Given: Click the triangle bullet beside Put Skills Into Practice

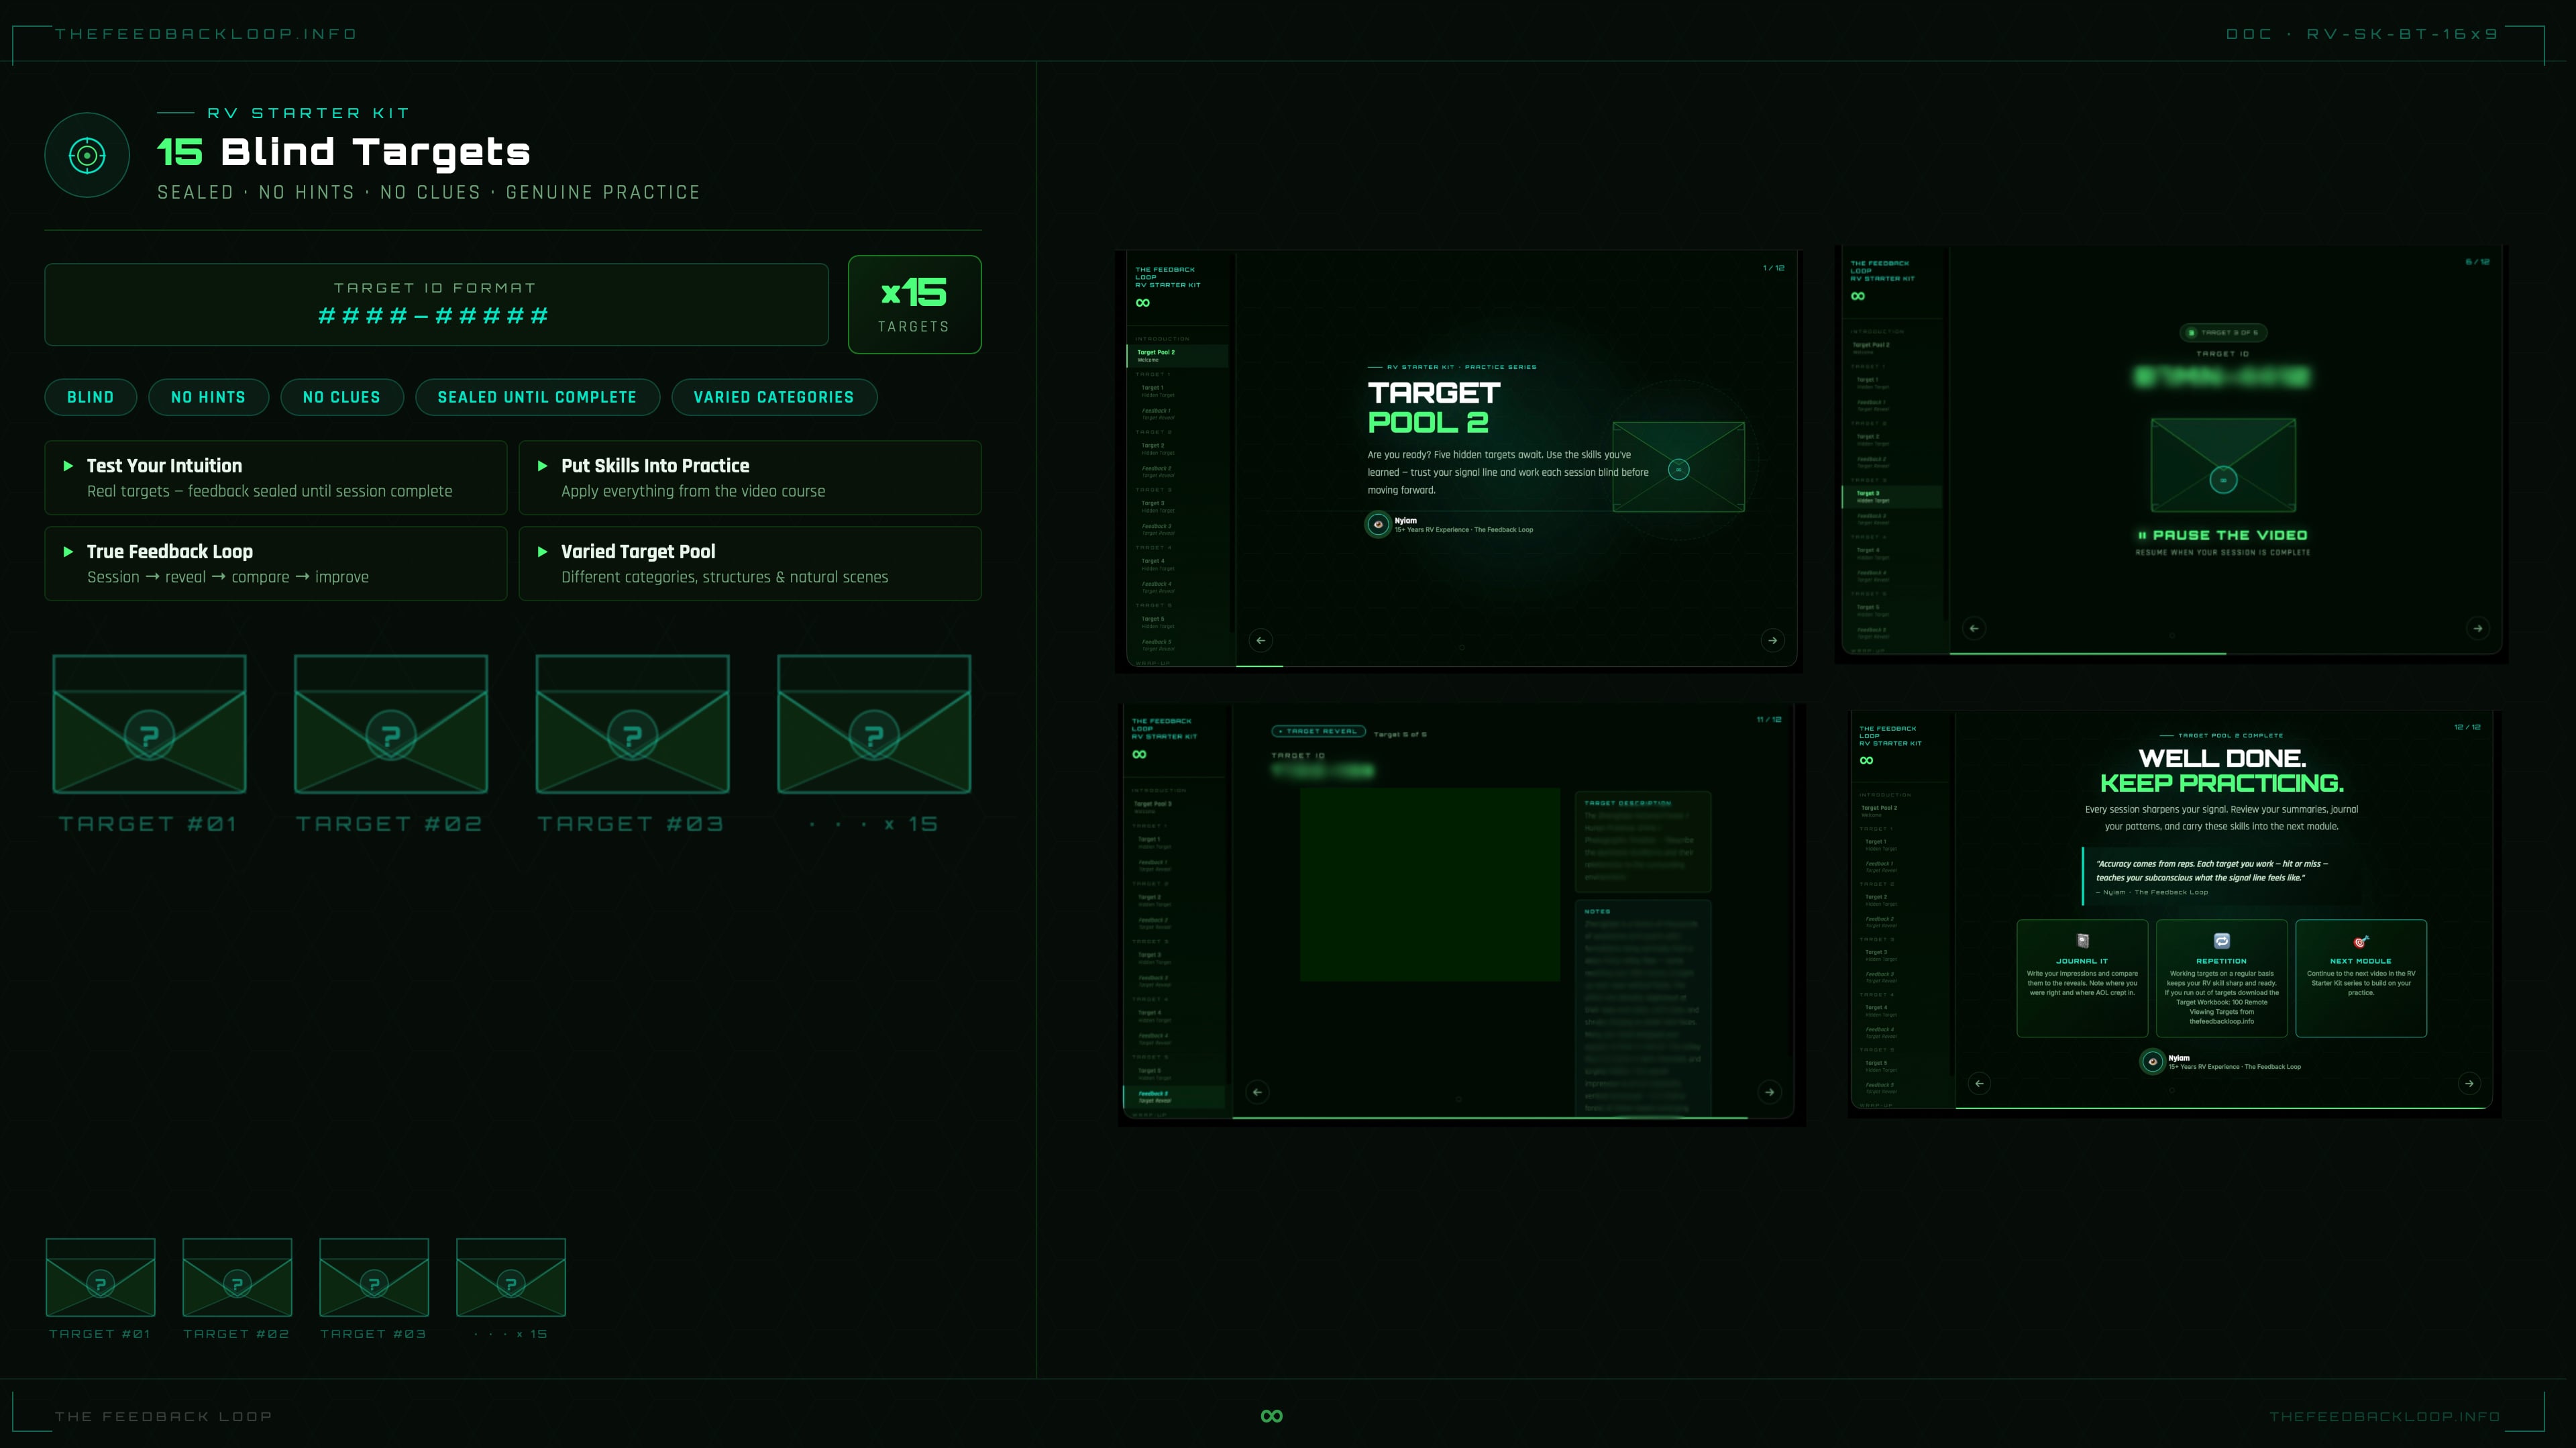Looking at the screenshot, I should pos(542,466).
